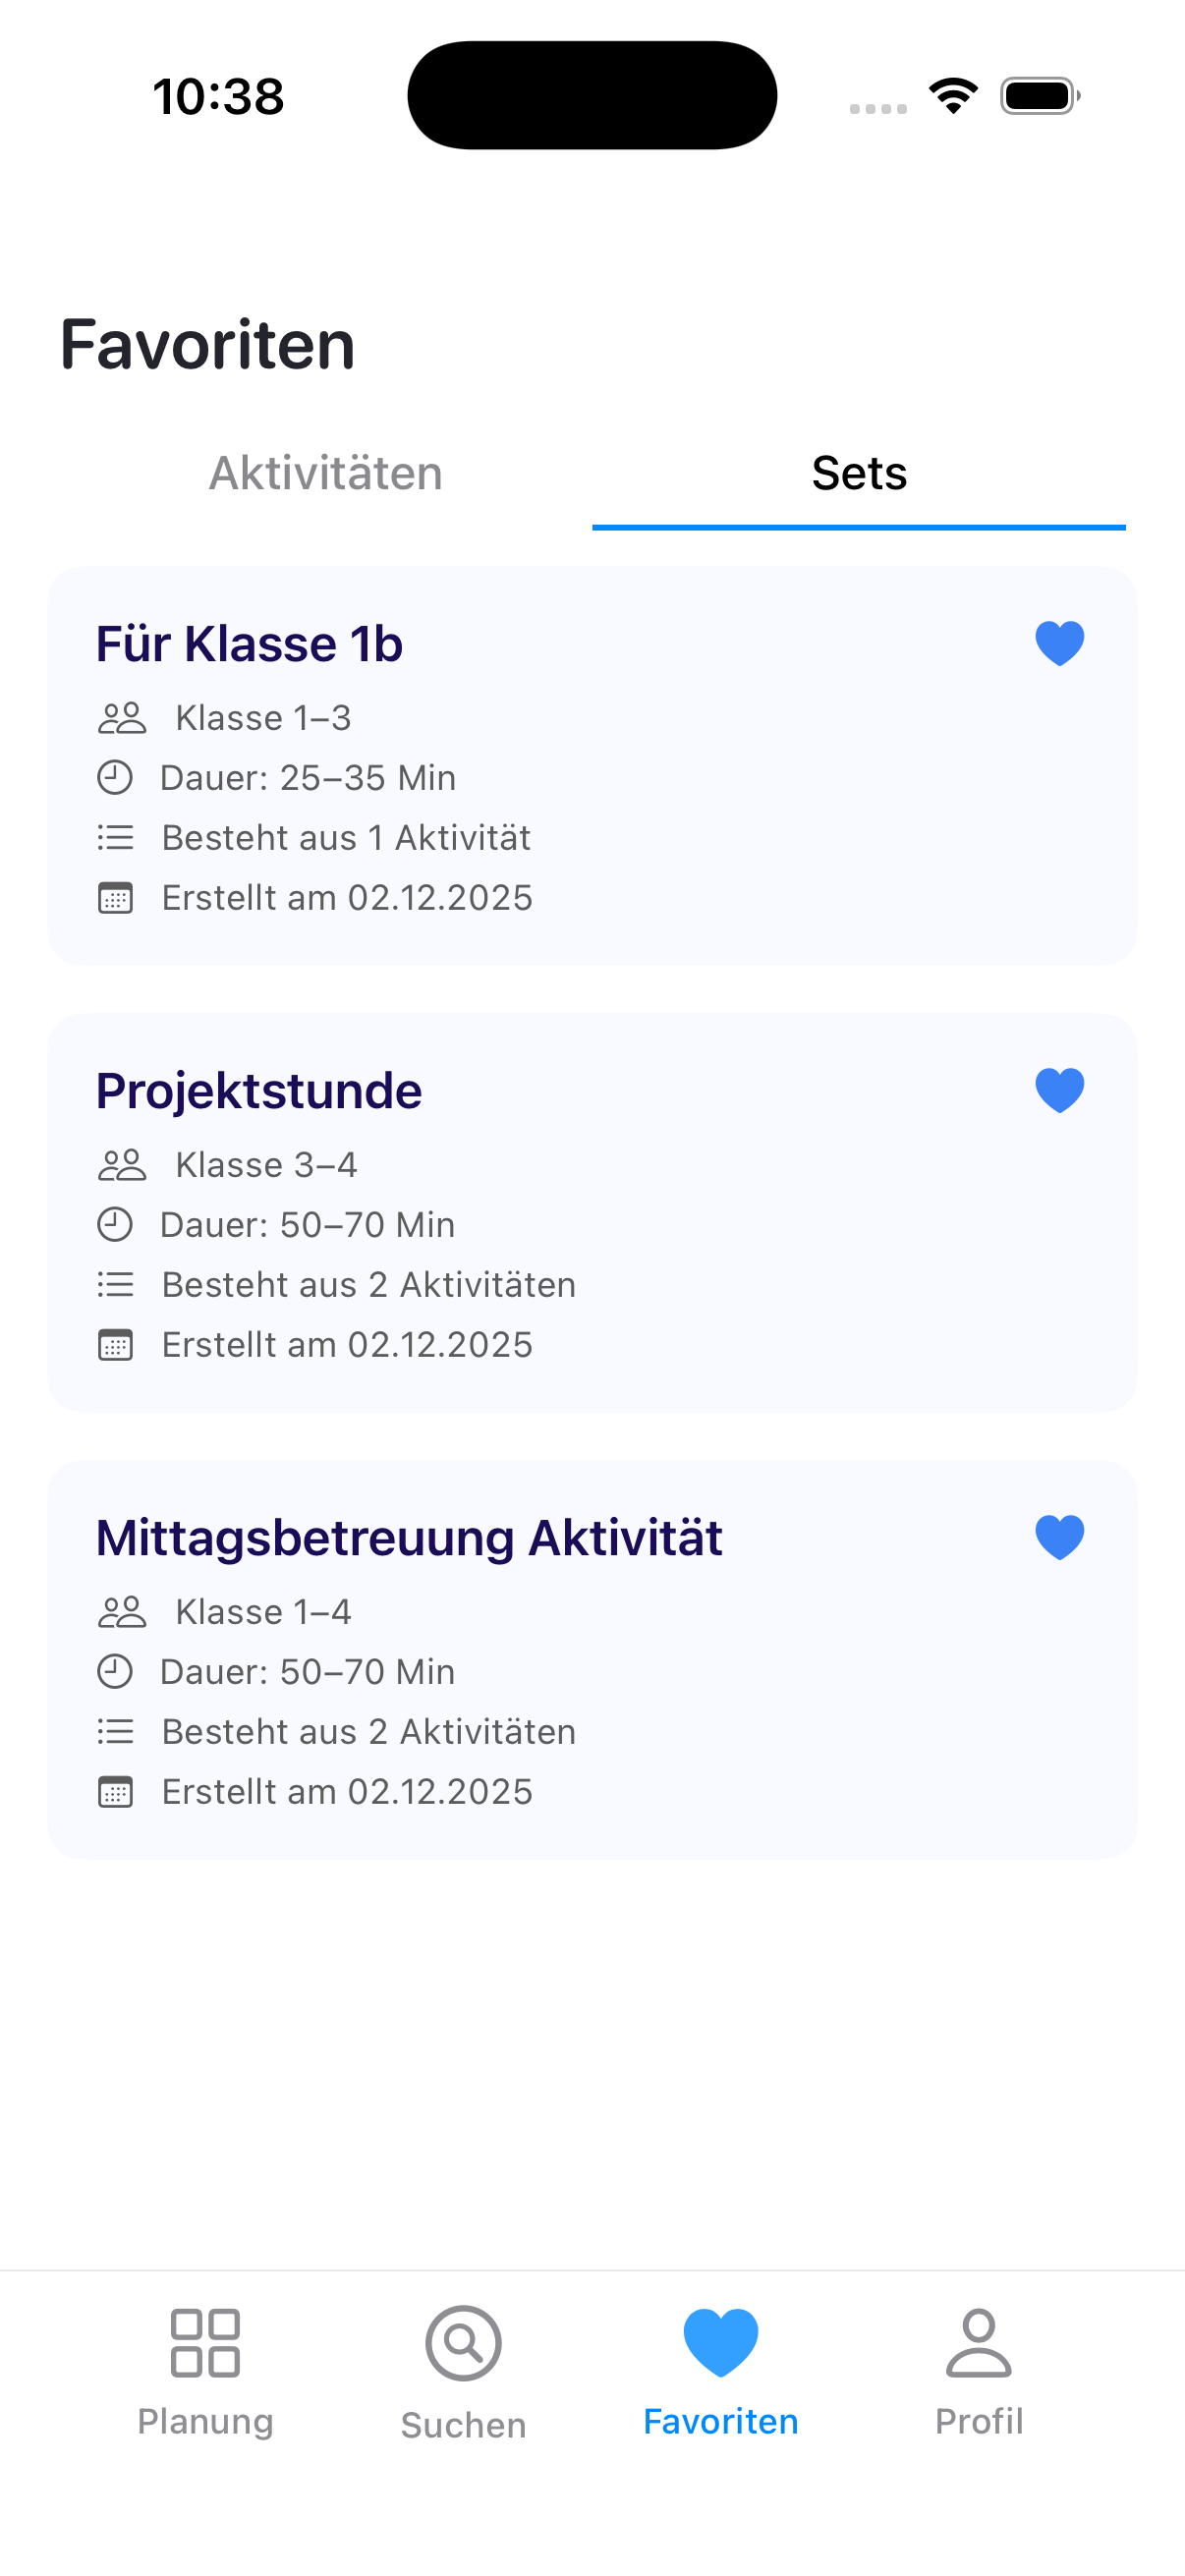Toggle the favorite heart on Projektstunde
The image size is (1185, 2576).
pyautogui.click(x=1059, y=1090)
